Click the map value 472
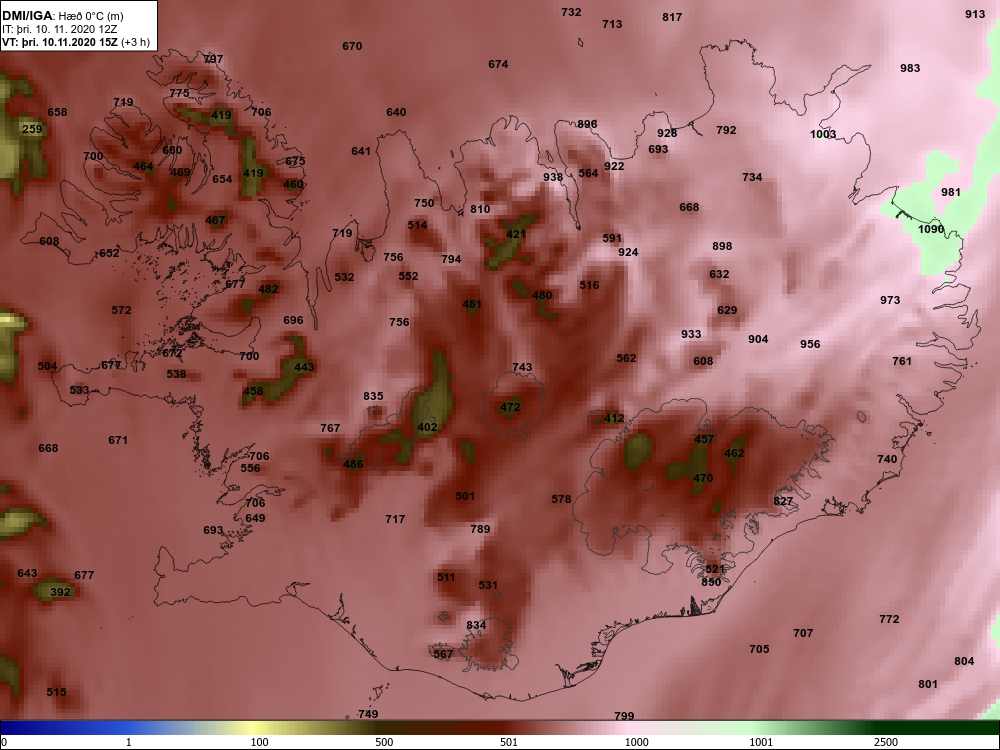The width and height of the screenshot is (1000, 750). 510,407
